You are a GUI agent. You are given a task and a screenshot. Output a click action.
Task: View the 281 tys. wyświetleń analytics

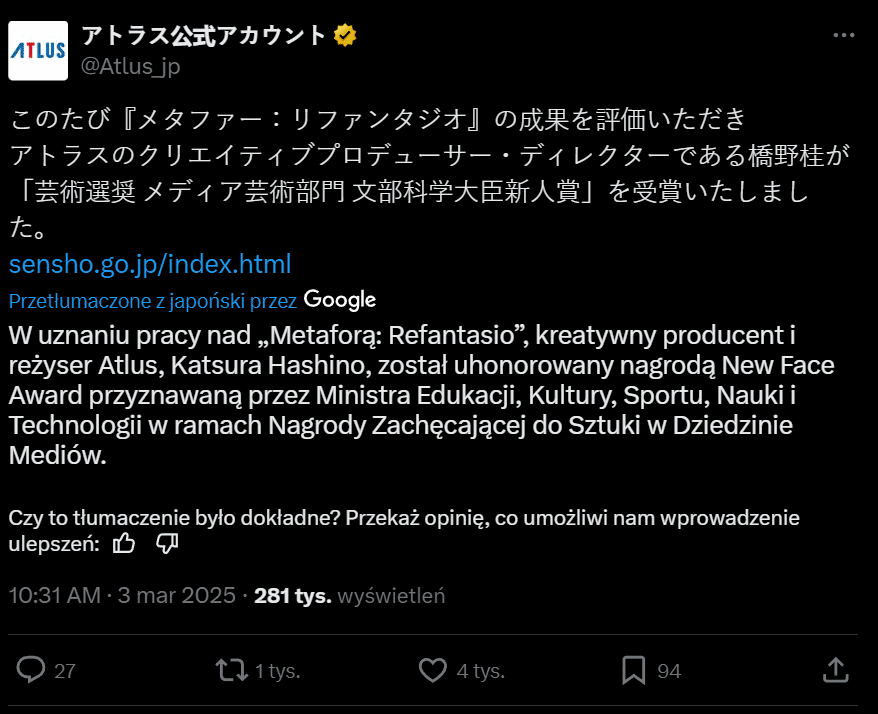pos(350,596)
